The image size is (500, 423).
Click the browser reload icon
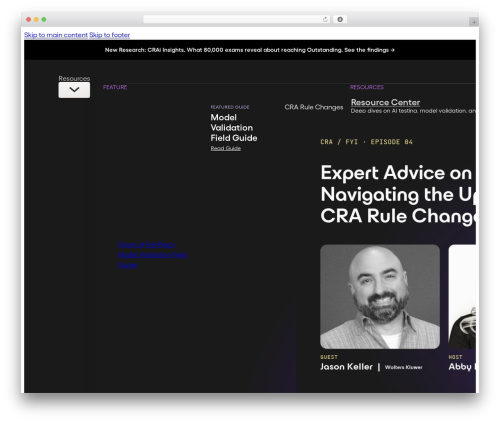click(x=325, y=19)
